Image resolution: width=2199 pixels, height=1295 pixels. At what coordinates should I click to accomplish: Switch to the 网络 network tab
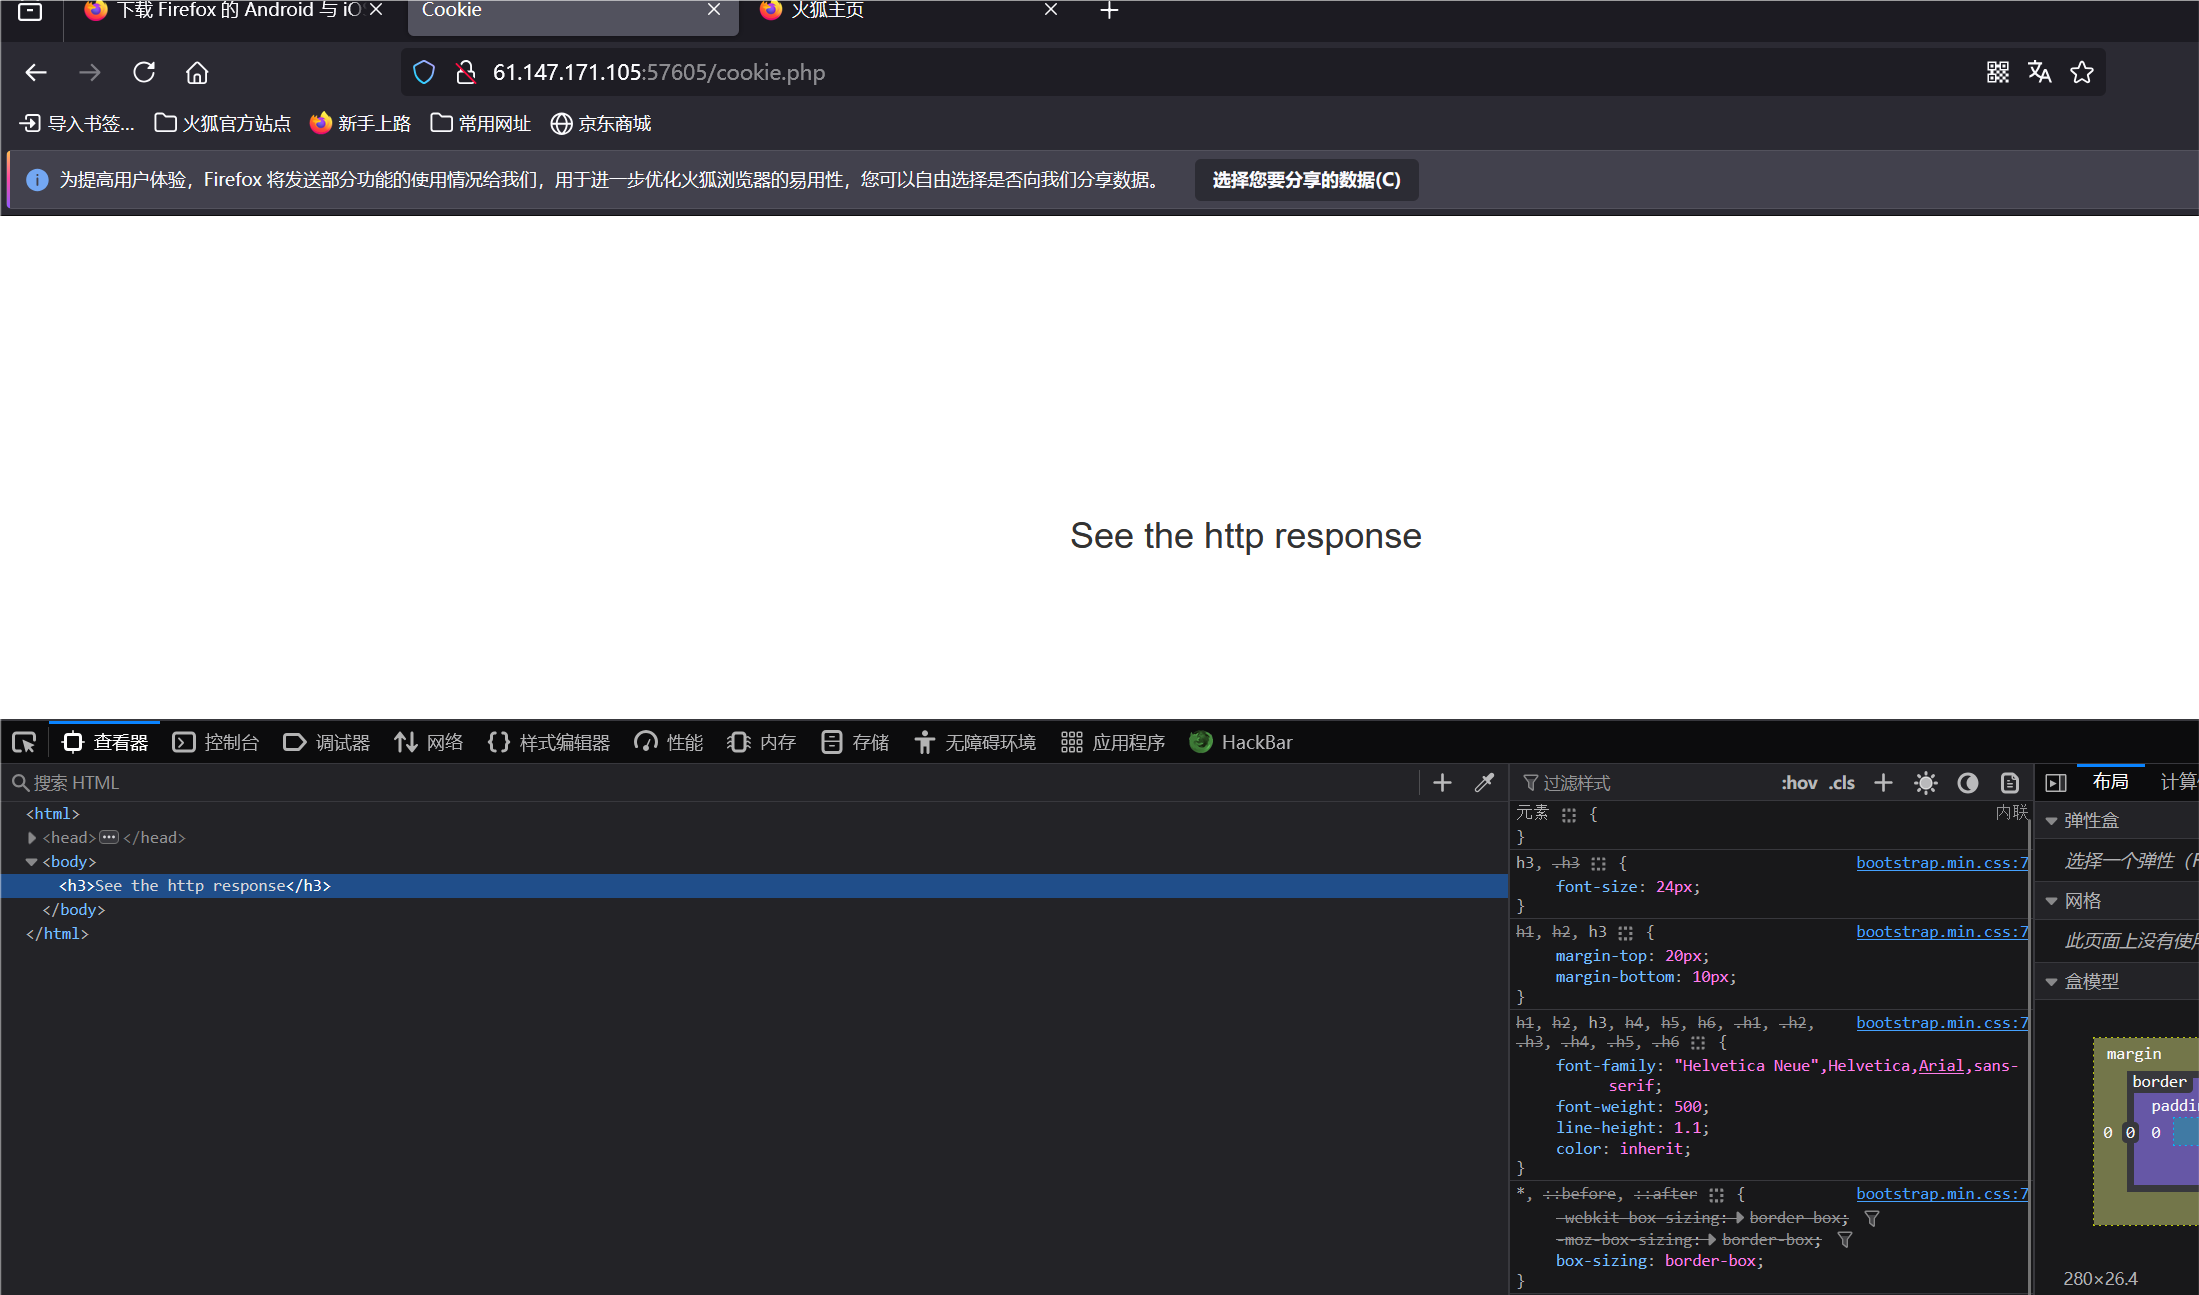(429, 742)
